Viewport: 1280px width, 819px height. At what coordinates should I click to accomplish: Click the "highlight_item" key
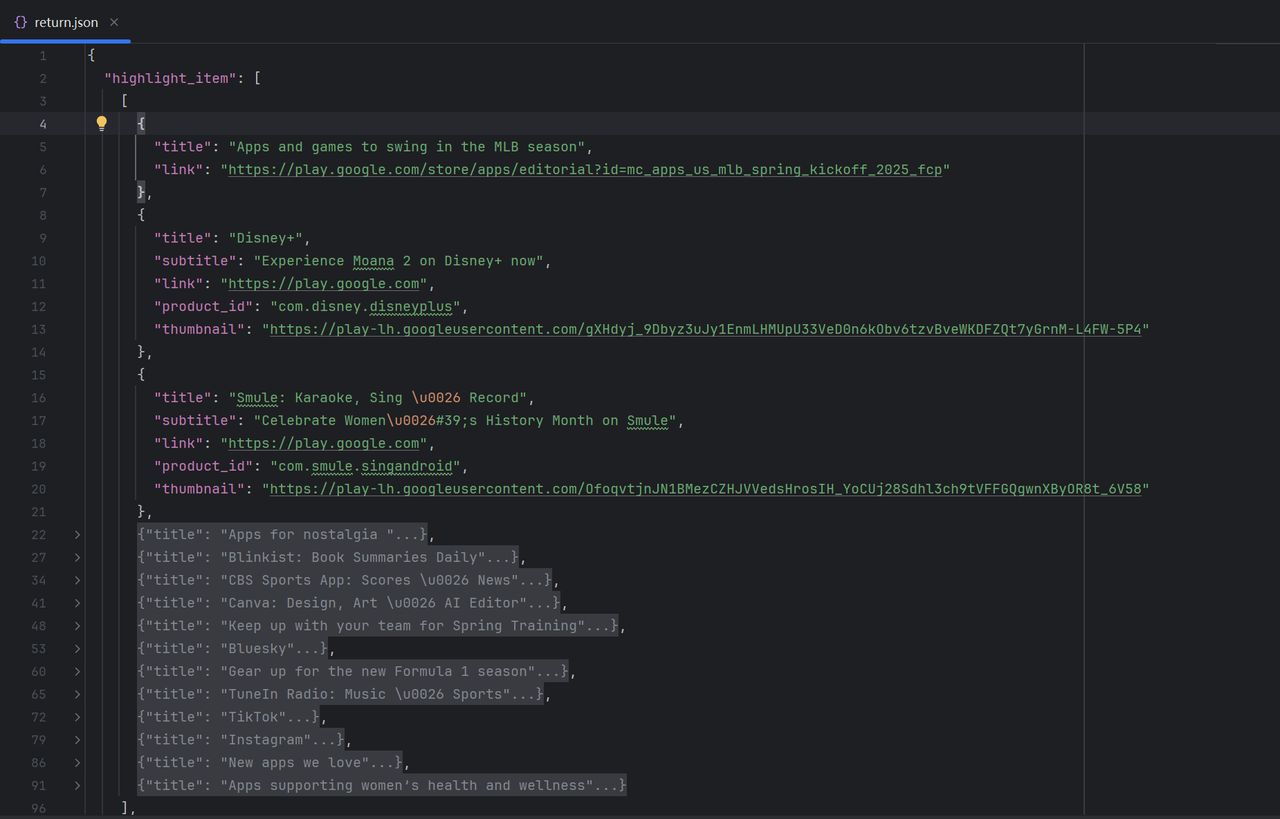170,78
